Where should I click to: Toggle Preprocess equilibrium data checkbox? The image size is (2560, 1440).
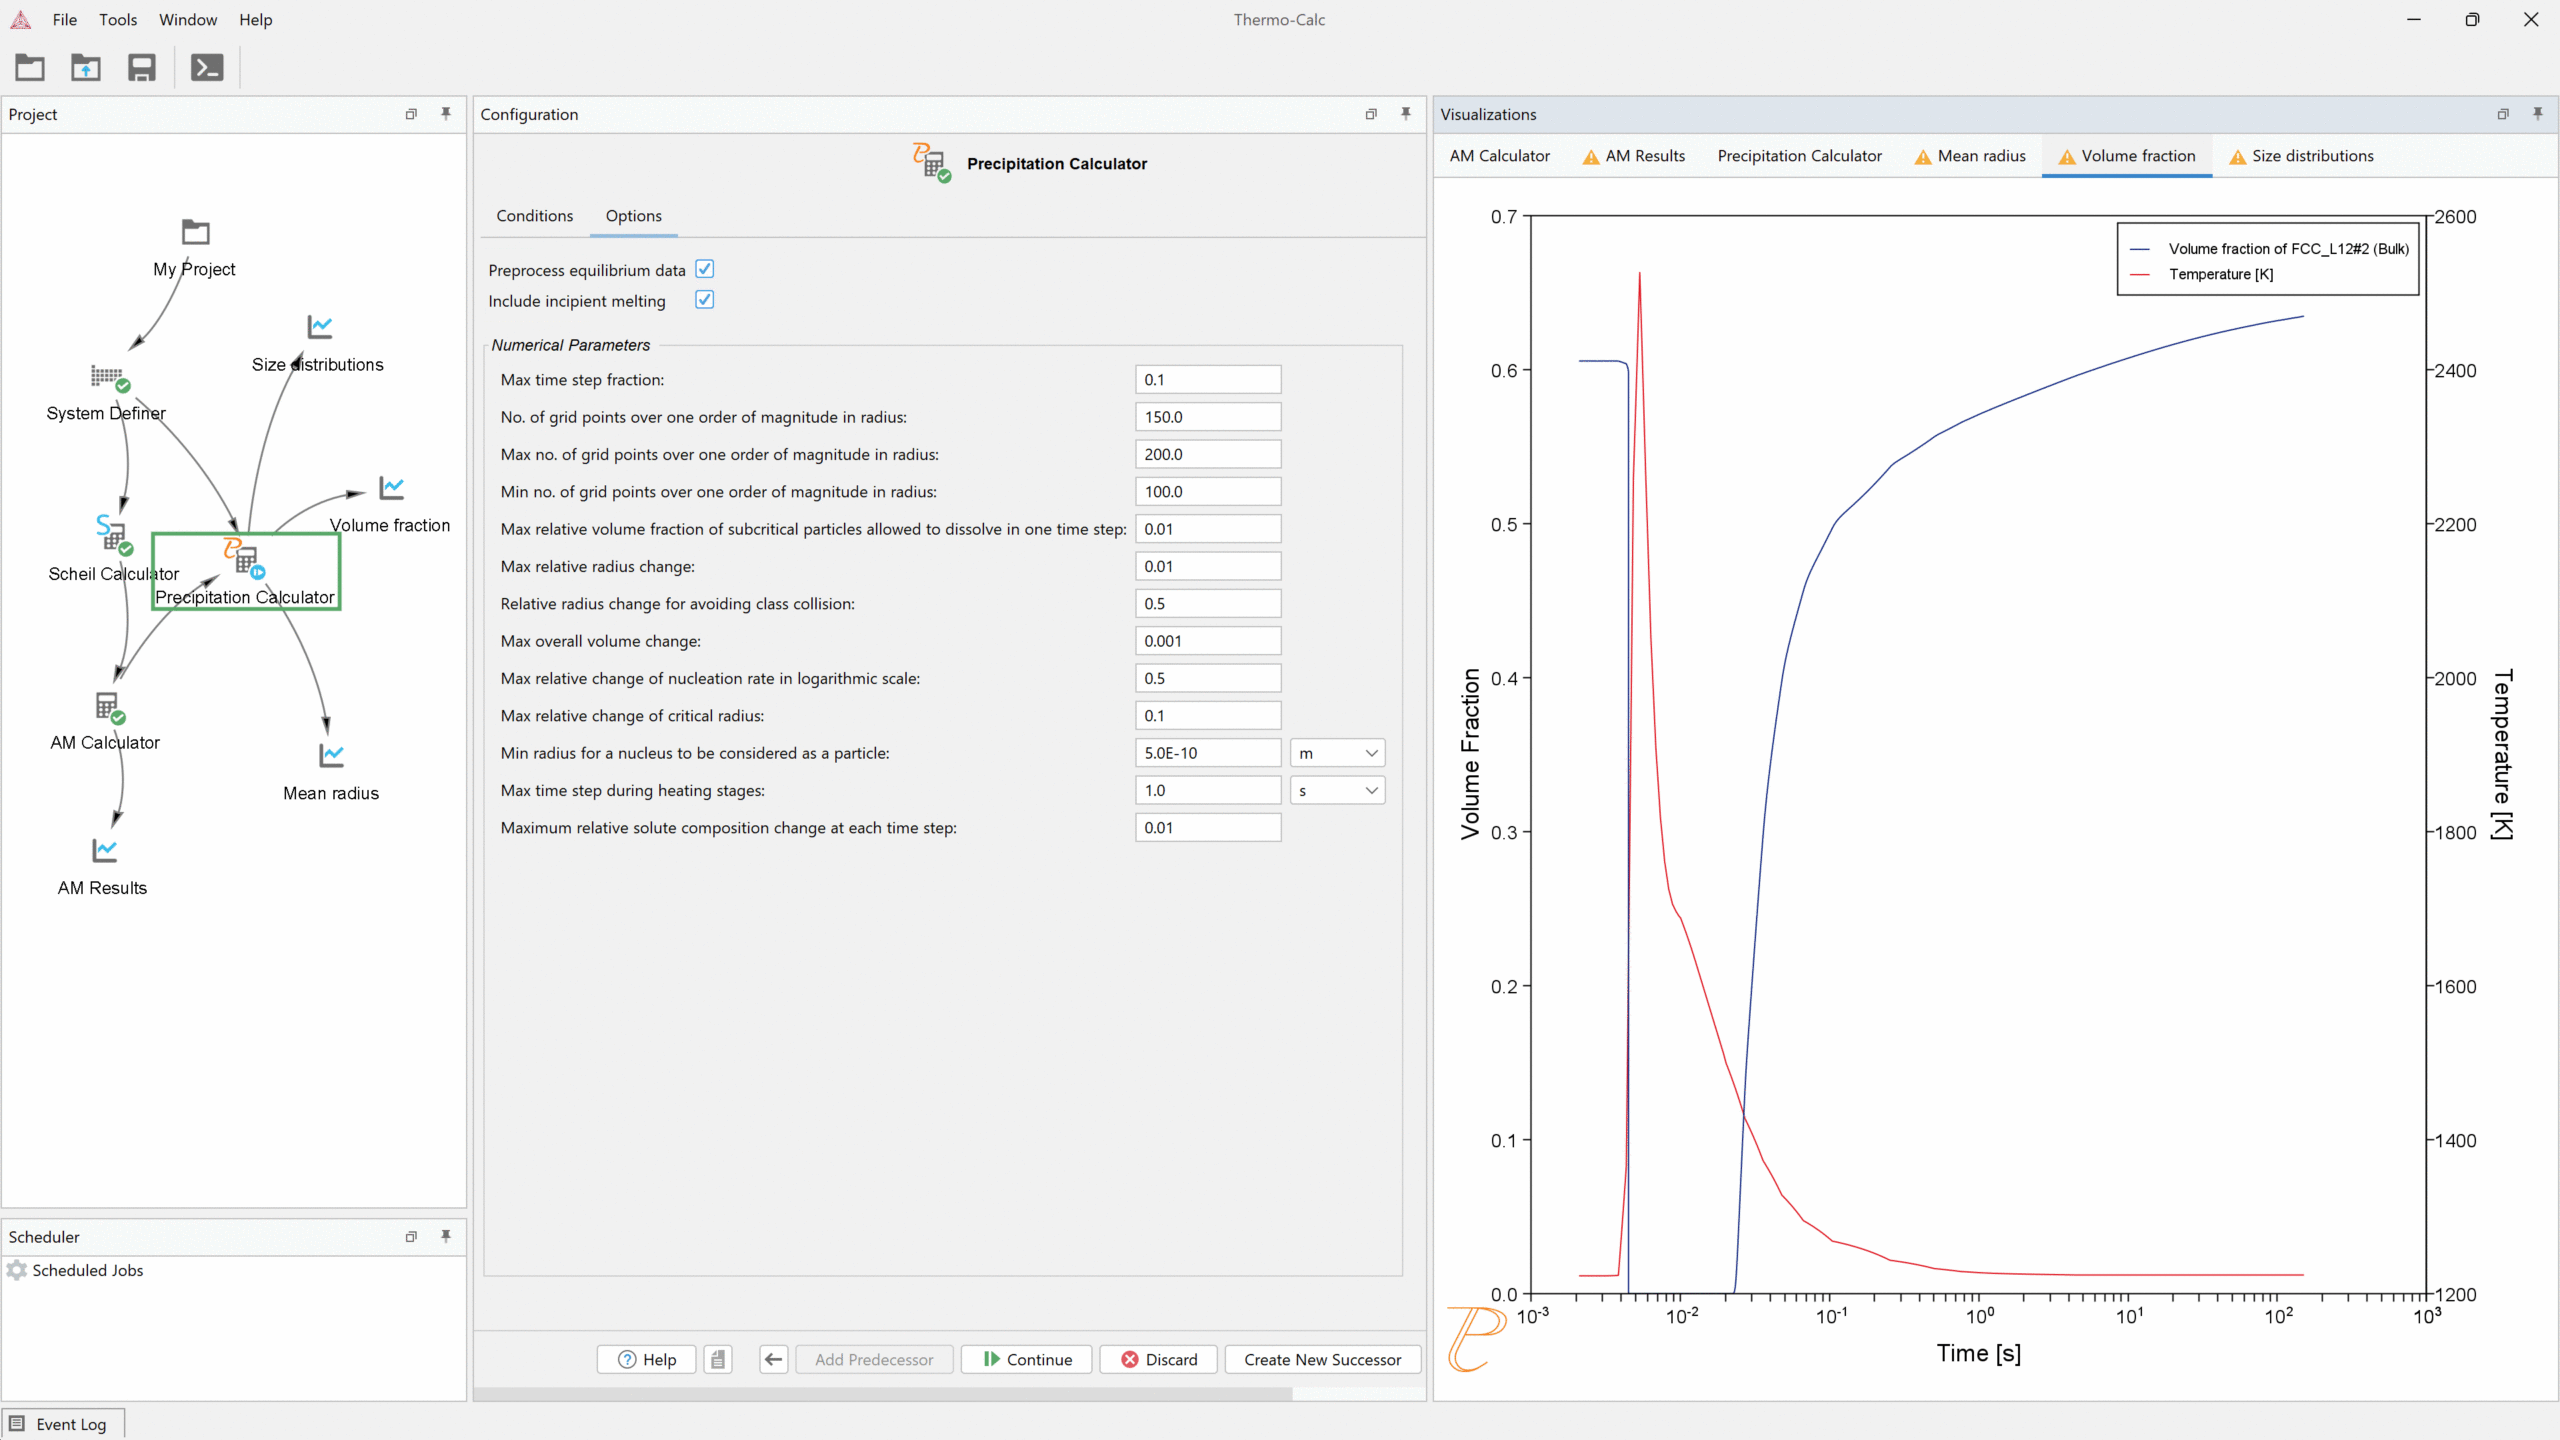pyautogui.click(x=705, y=269)
